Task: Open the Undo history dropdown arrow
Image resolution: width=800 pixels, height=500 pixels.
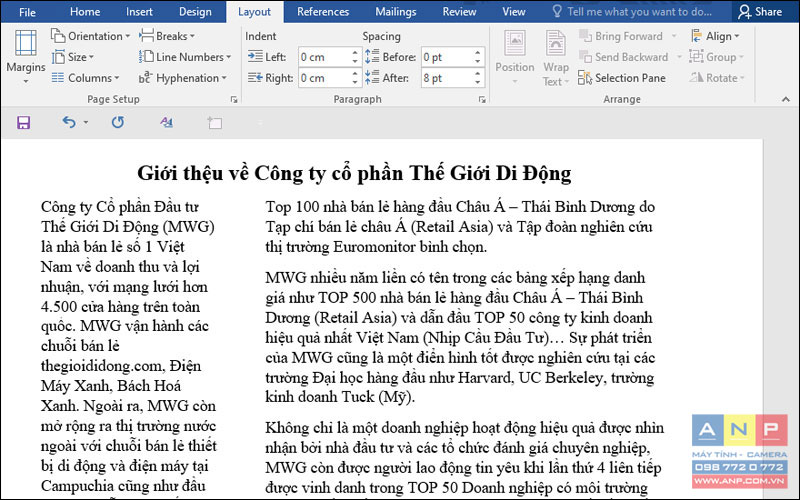Action: (x=85, y=122)
